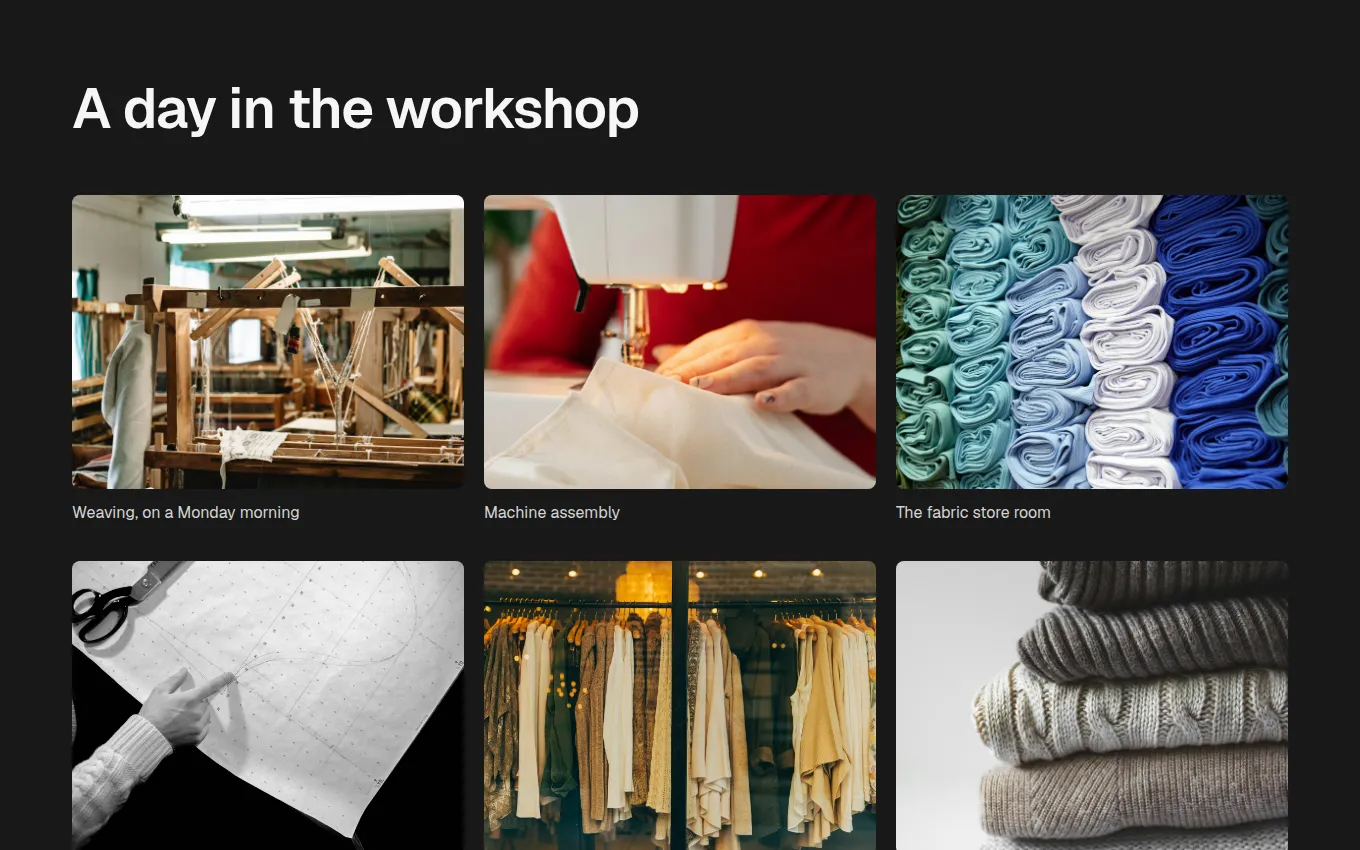Select the caption 'Weaving, on a Monday morning'

186,513
